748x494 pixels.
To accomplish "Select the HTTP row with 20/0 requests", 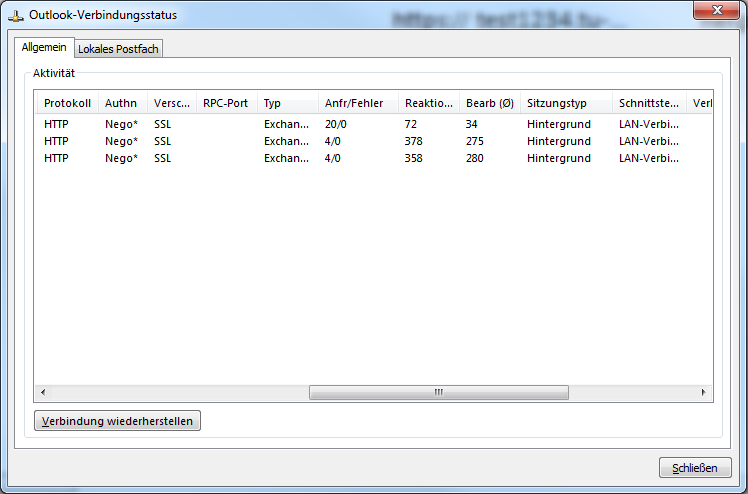I will (x=374, y=124).
